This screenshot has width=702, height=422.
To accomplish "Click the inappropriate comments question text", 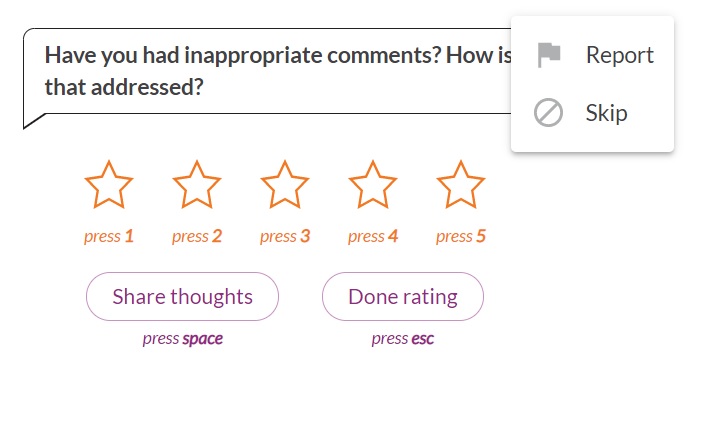I will click(x=278, y=71).
